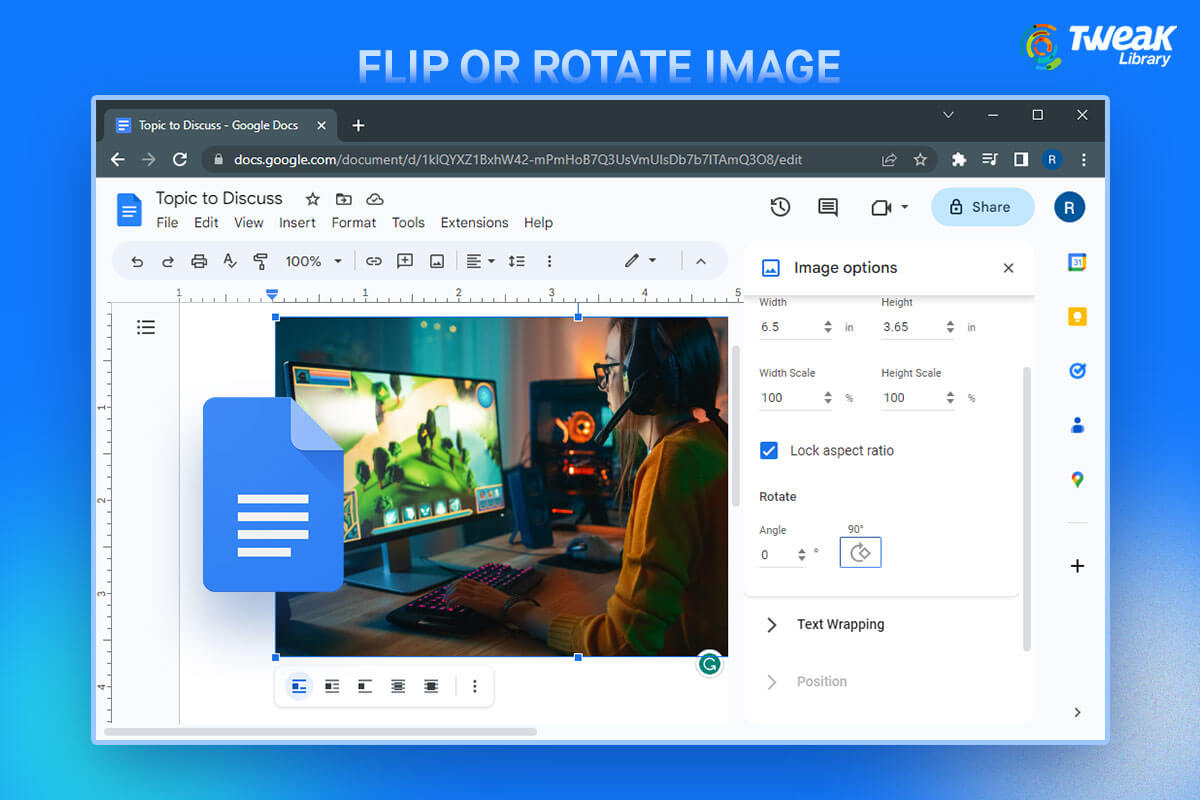Screen dimensions: 1200x800
Task: Open Google Keep in side panel
Action: click(x=1077, y=317)
